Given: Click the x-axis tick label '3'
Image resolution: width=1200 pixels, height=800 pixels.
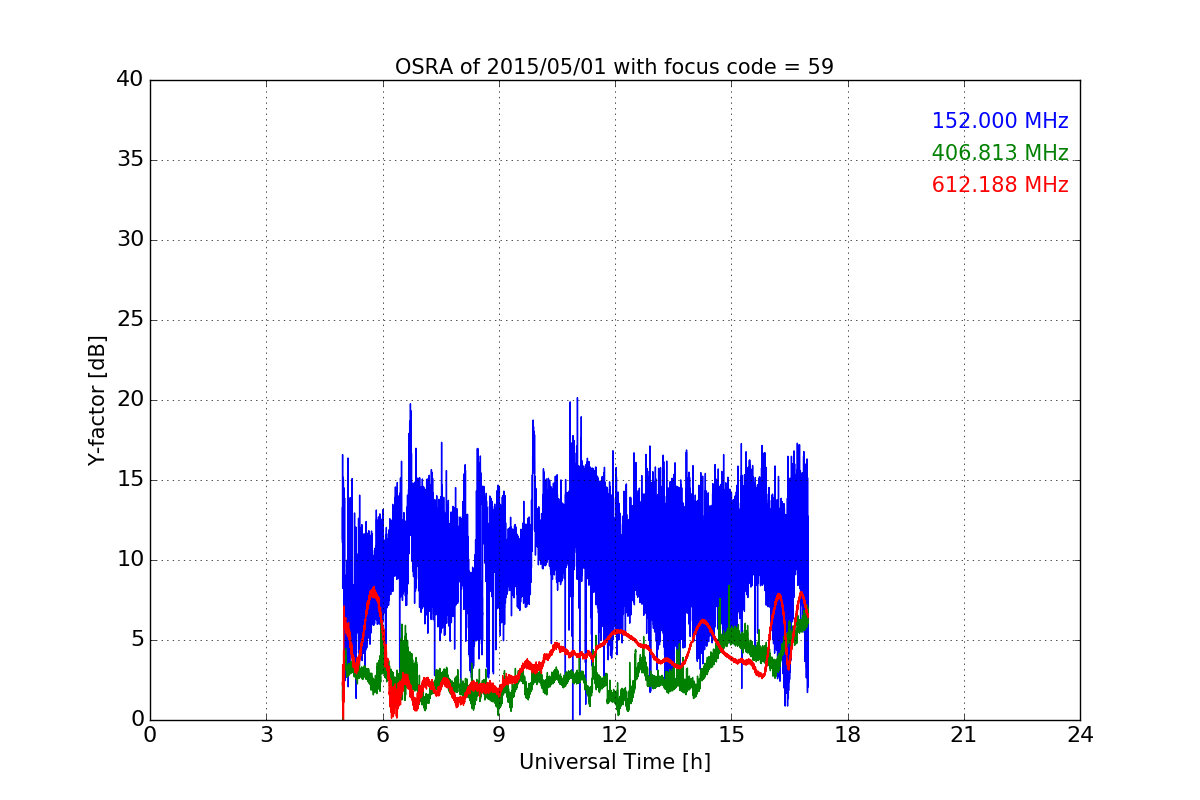Looking at the screenshot, I should [266, 735].
